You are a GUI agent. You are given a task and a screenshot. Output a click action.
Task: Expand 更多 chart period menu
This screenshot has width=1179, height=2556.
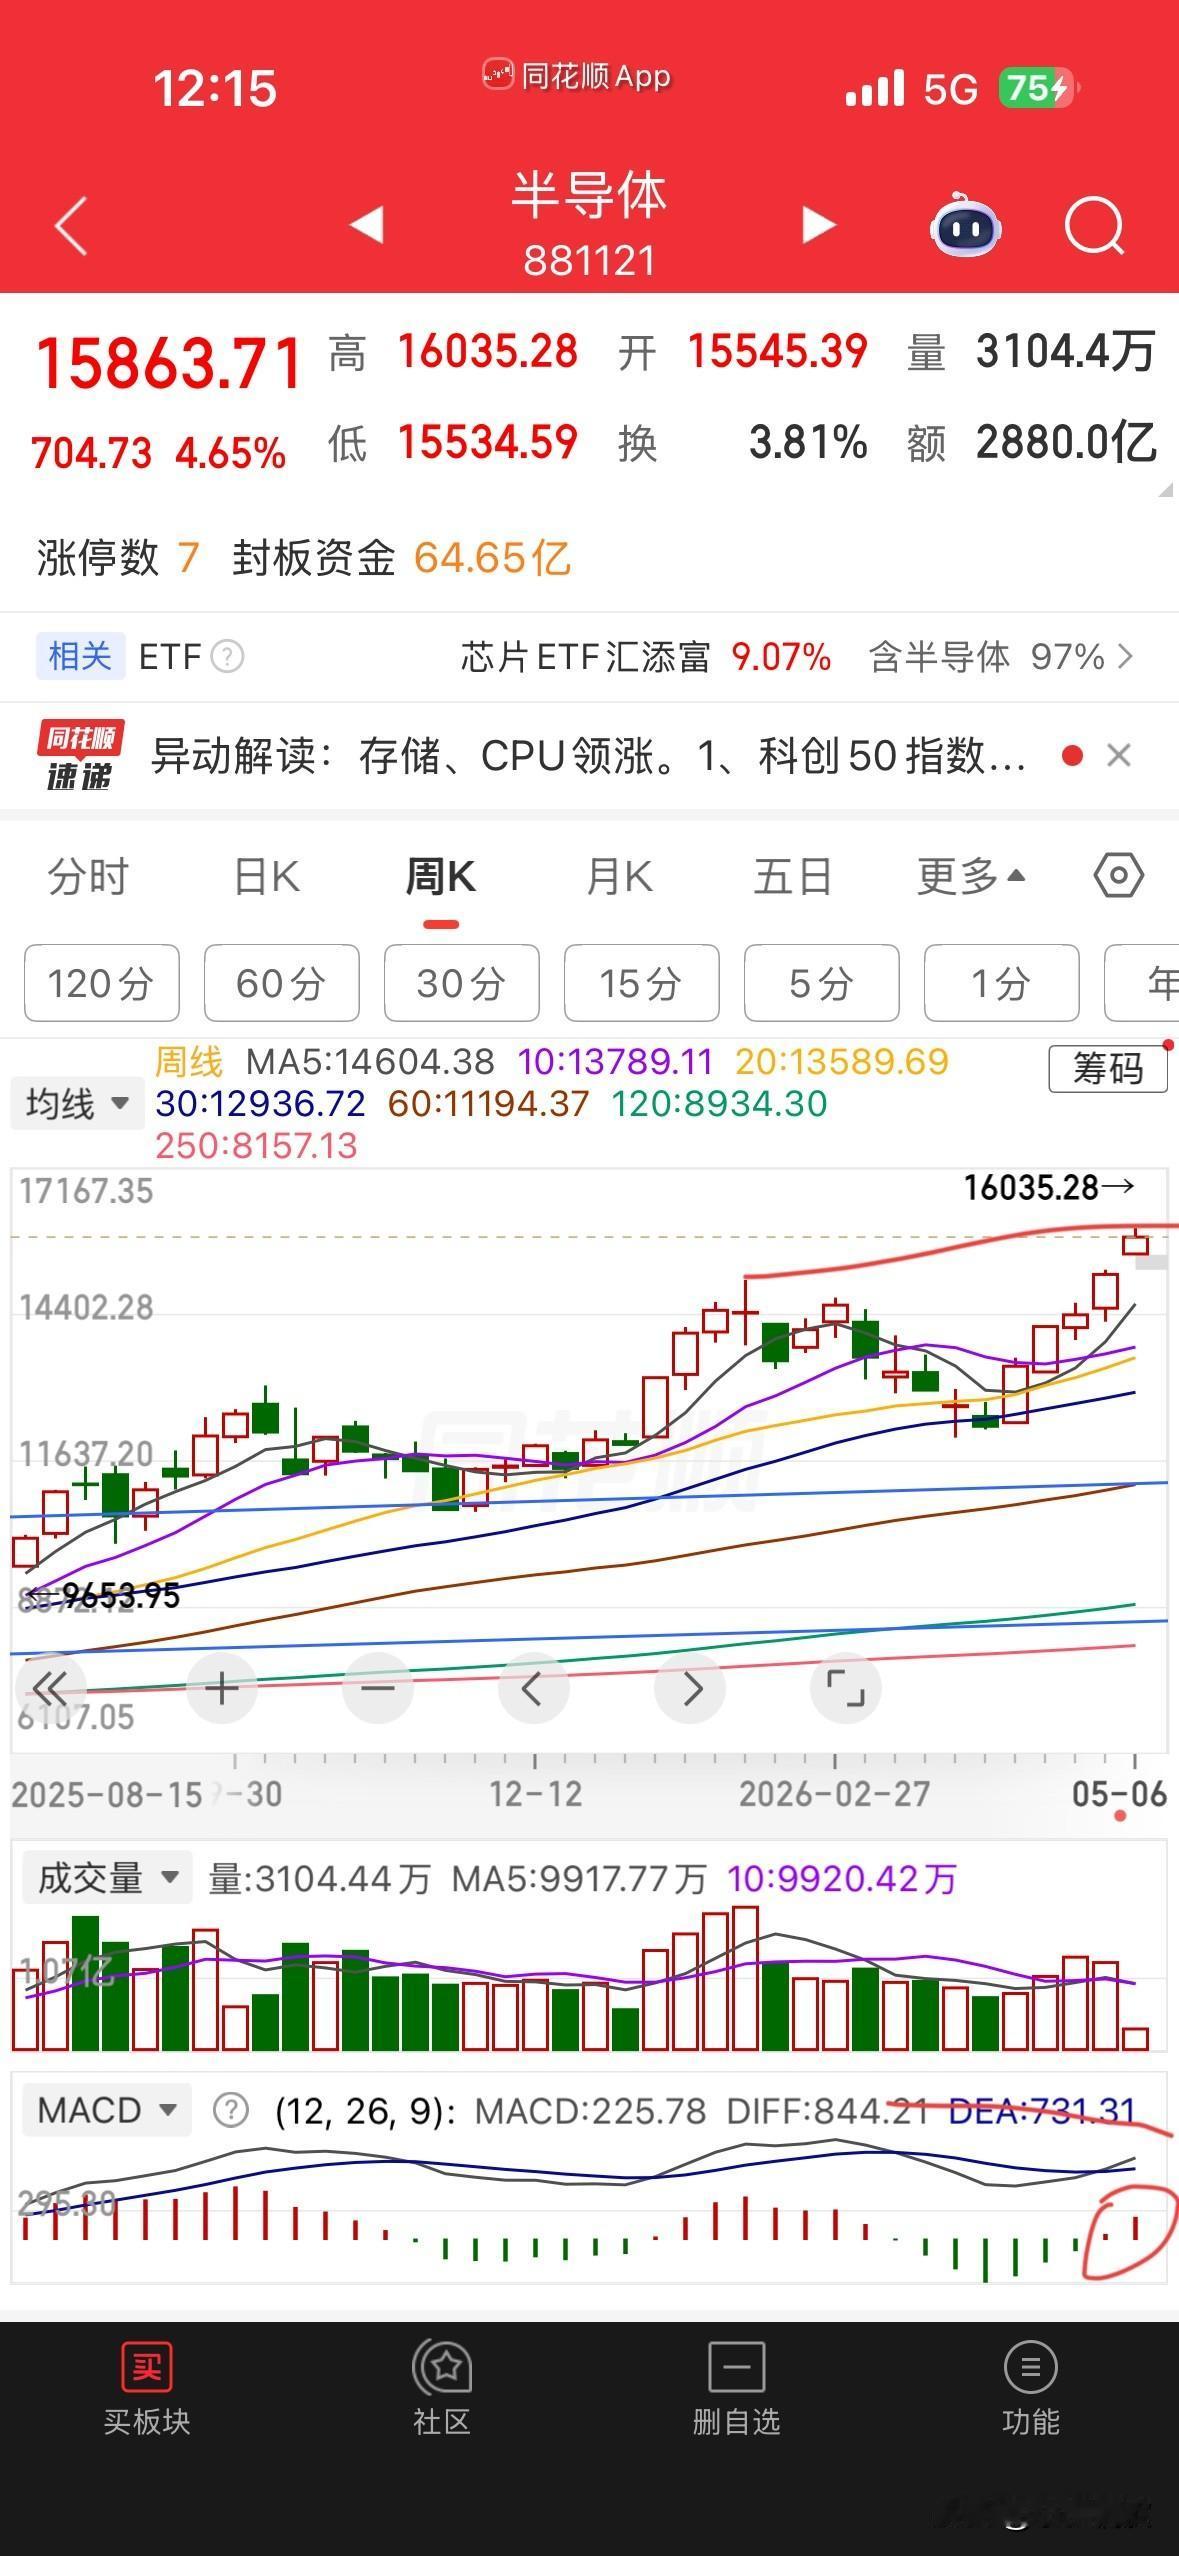pyautogui.click(x=971, y=877)
